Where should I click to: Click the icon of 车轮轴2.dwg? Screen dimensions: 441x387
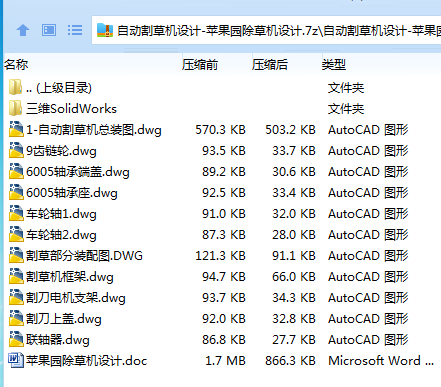(x=16, y=234)
